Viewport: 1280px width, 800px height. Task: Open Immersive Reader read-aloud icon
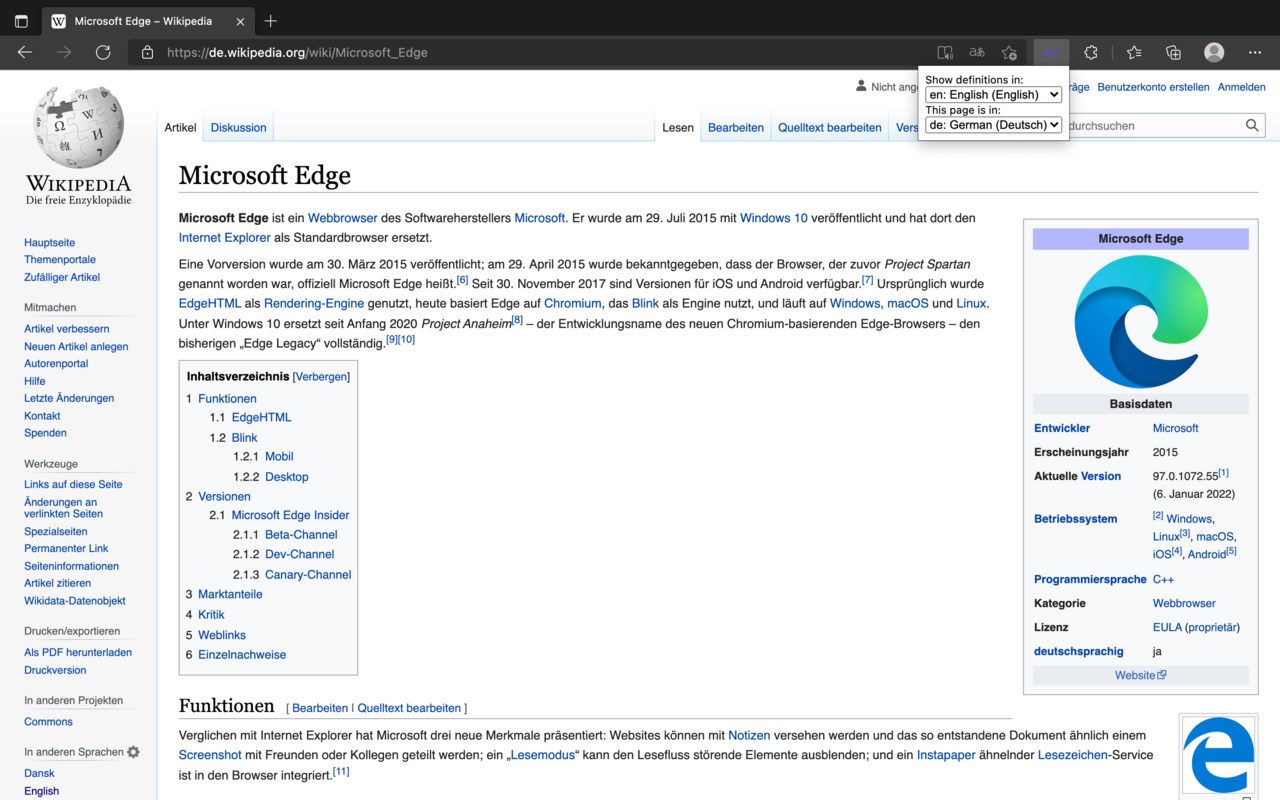tap(945, 53)
